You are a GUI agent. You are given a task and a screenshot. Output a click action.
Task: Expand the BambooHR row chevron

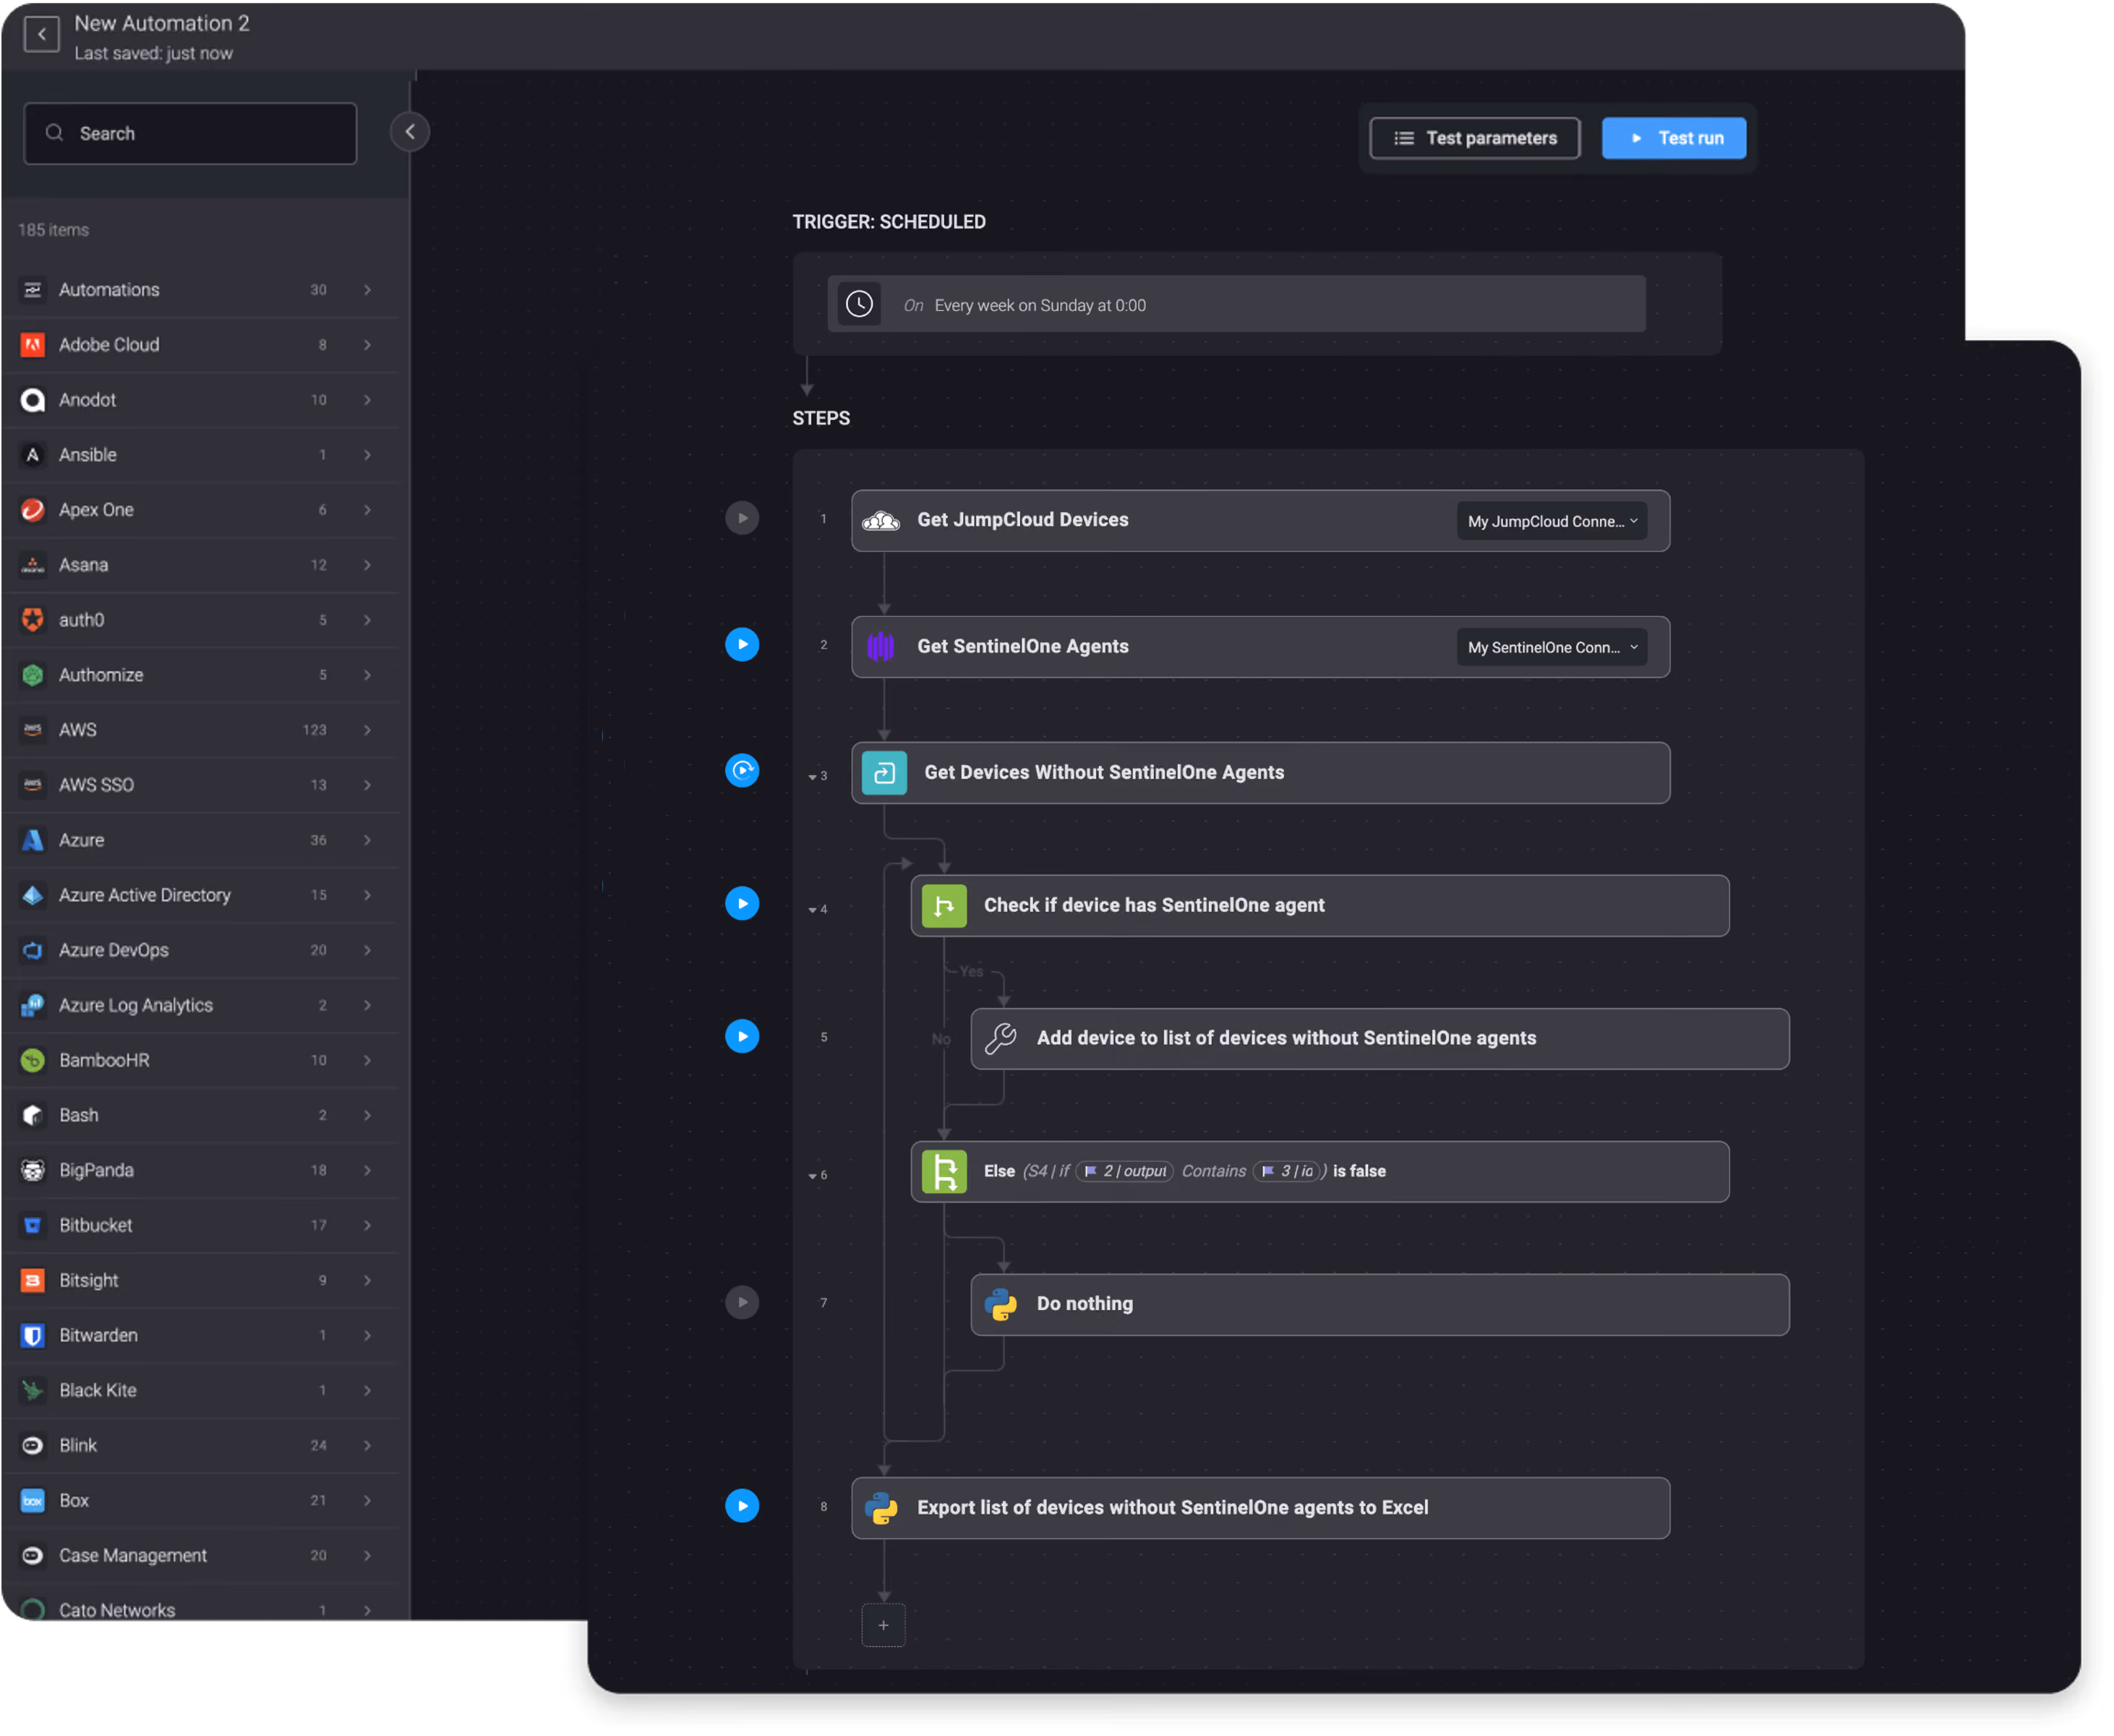(x=368, y=1061)
